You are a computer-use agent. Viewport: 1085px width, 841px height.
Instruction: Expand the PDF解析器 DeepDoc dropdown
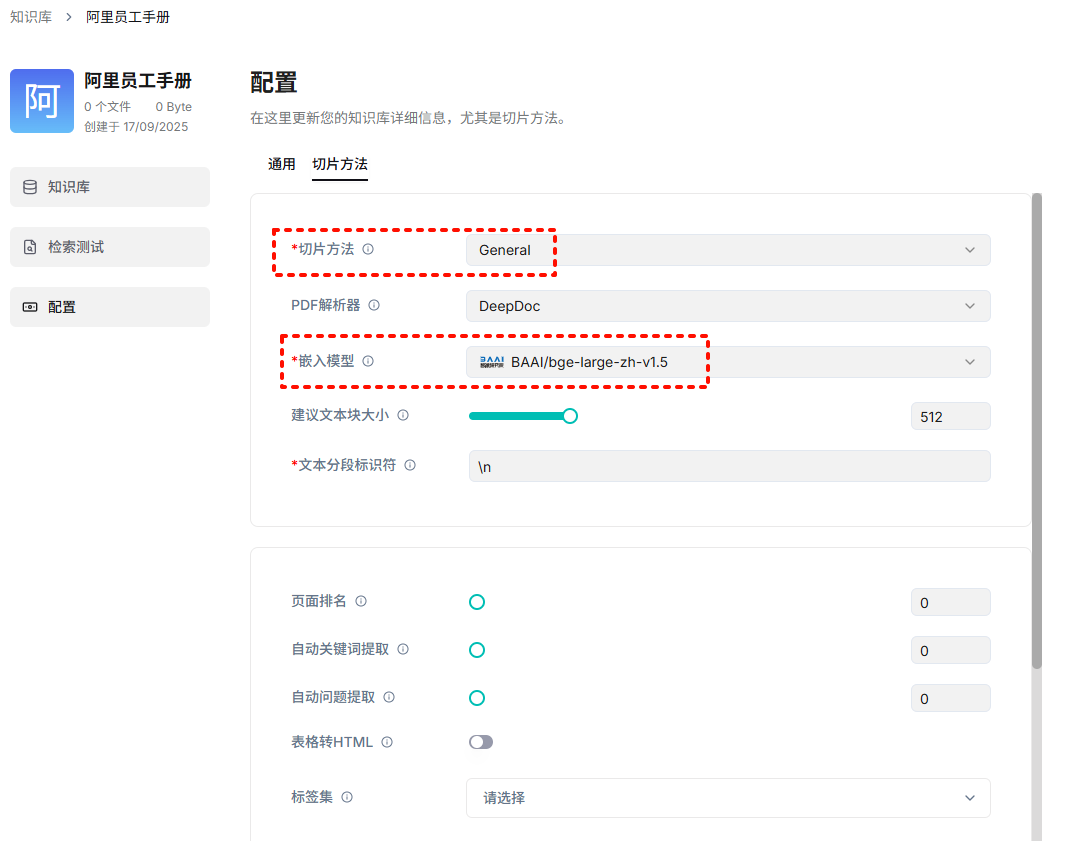728,306
